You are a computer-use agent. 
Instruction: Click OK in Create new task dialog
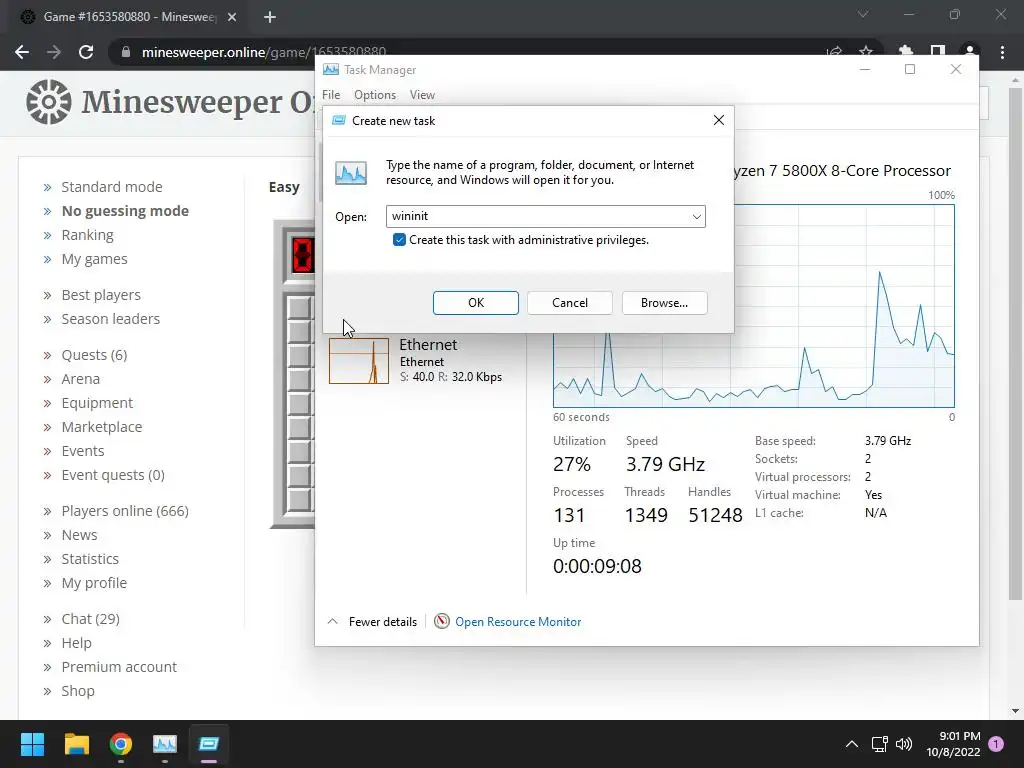tap(475, 302)
